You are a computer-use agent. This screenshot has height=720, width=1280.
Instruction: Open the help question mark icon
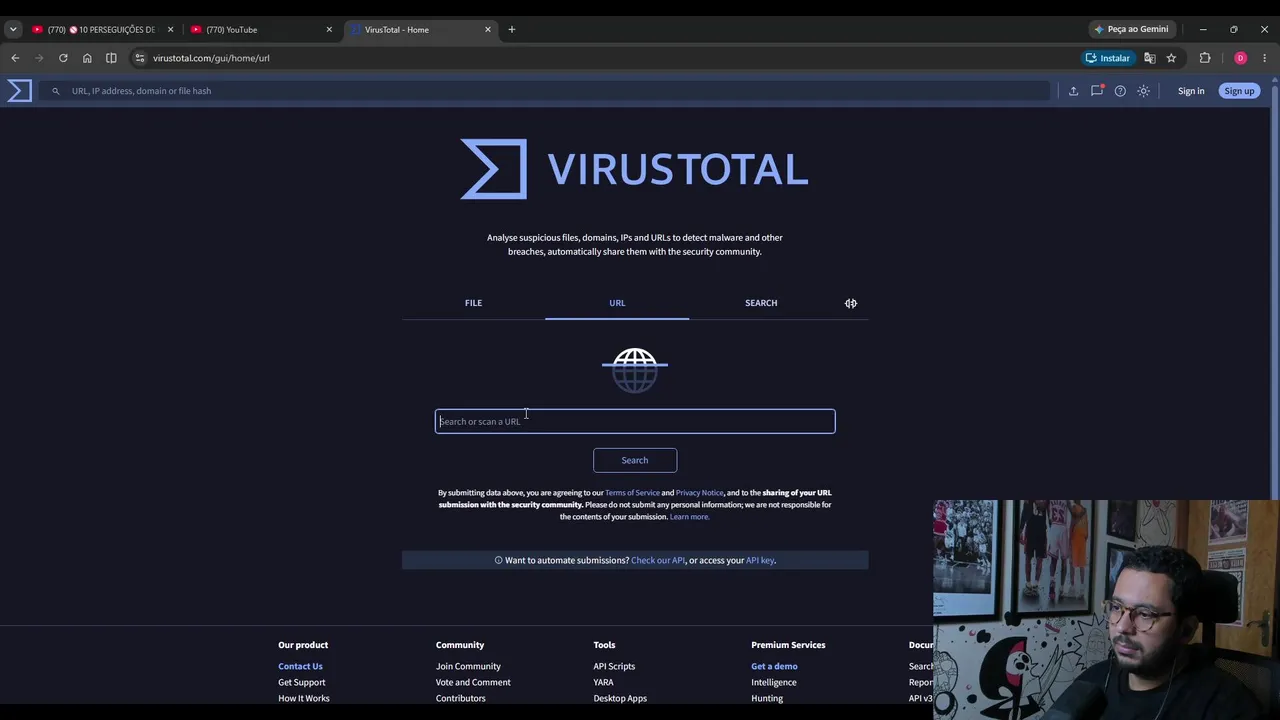[1120, 91]
